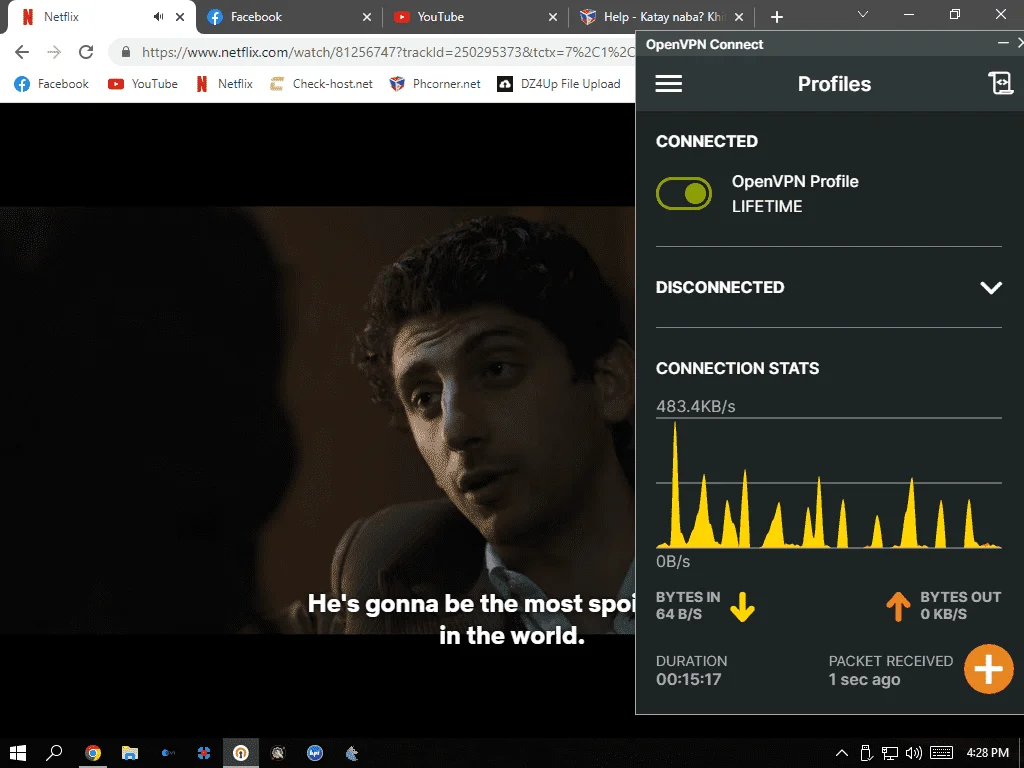1024x768 pixels.
Task: Open the Windows Start menu
Action: click(18, 753)
